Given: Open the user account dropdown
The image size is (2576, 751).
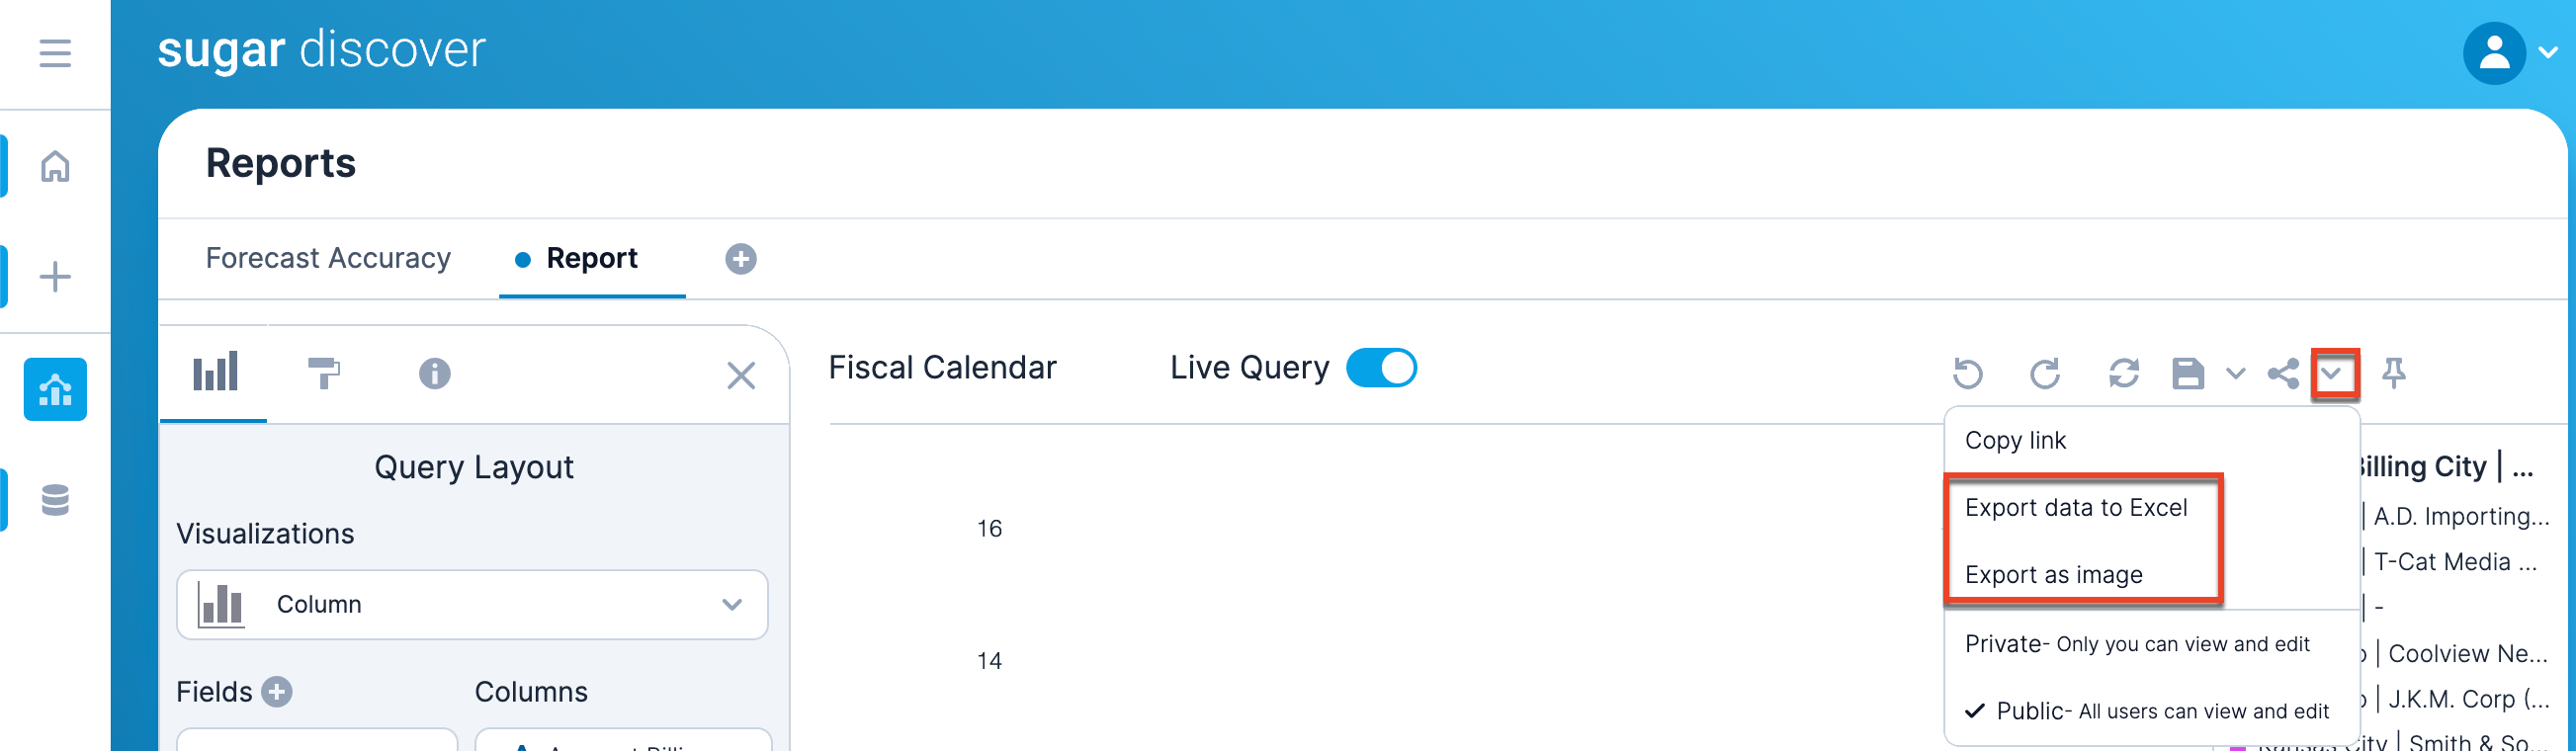Looking at the screenshot, I should point(2508,52).
